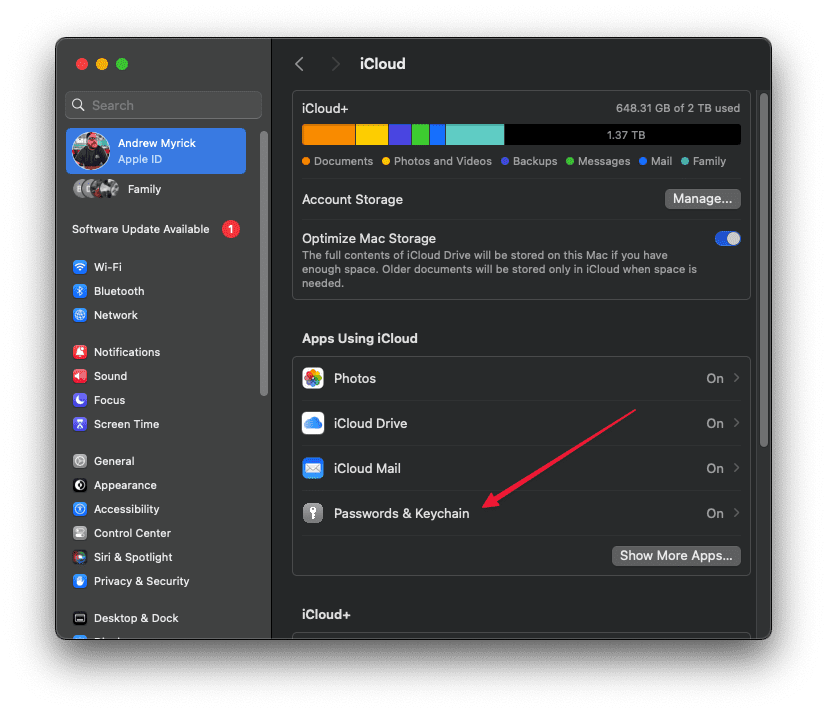827x713 pixels.
Task: Click the Apps Using iCloud heading
Action: pyautogui.click(x=360, y=339)
